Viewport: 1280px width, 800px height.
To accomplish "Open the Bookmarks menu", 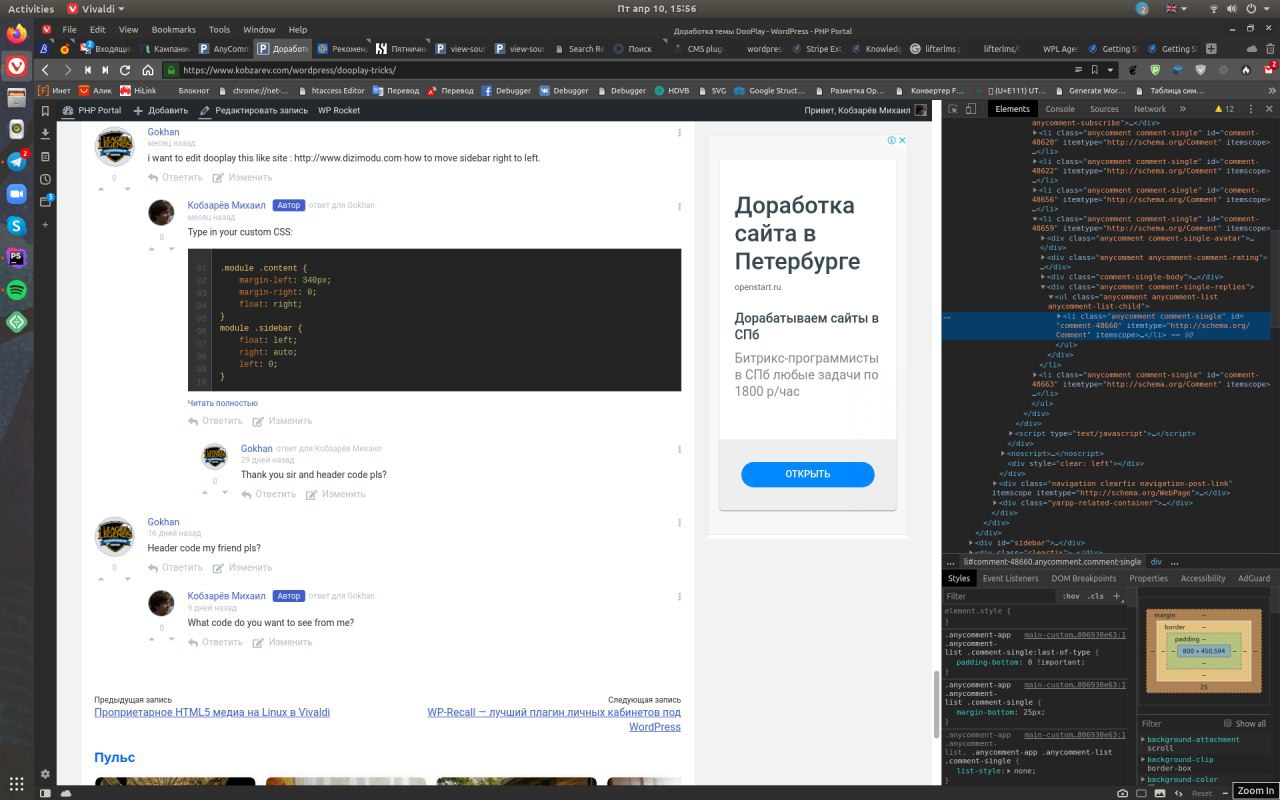I will click(x=174, y=30).
